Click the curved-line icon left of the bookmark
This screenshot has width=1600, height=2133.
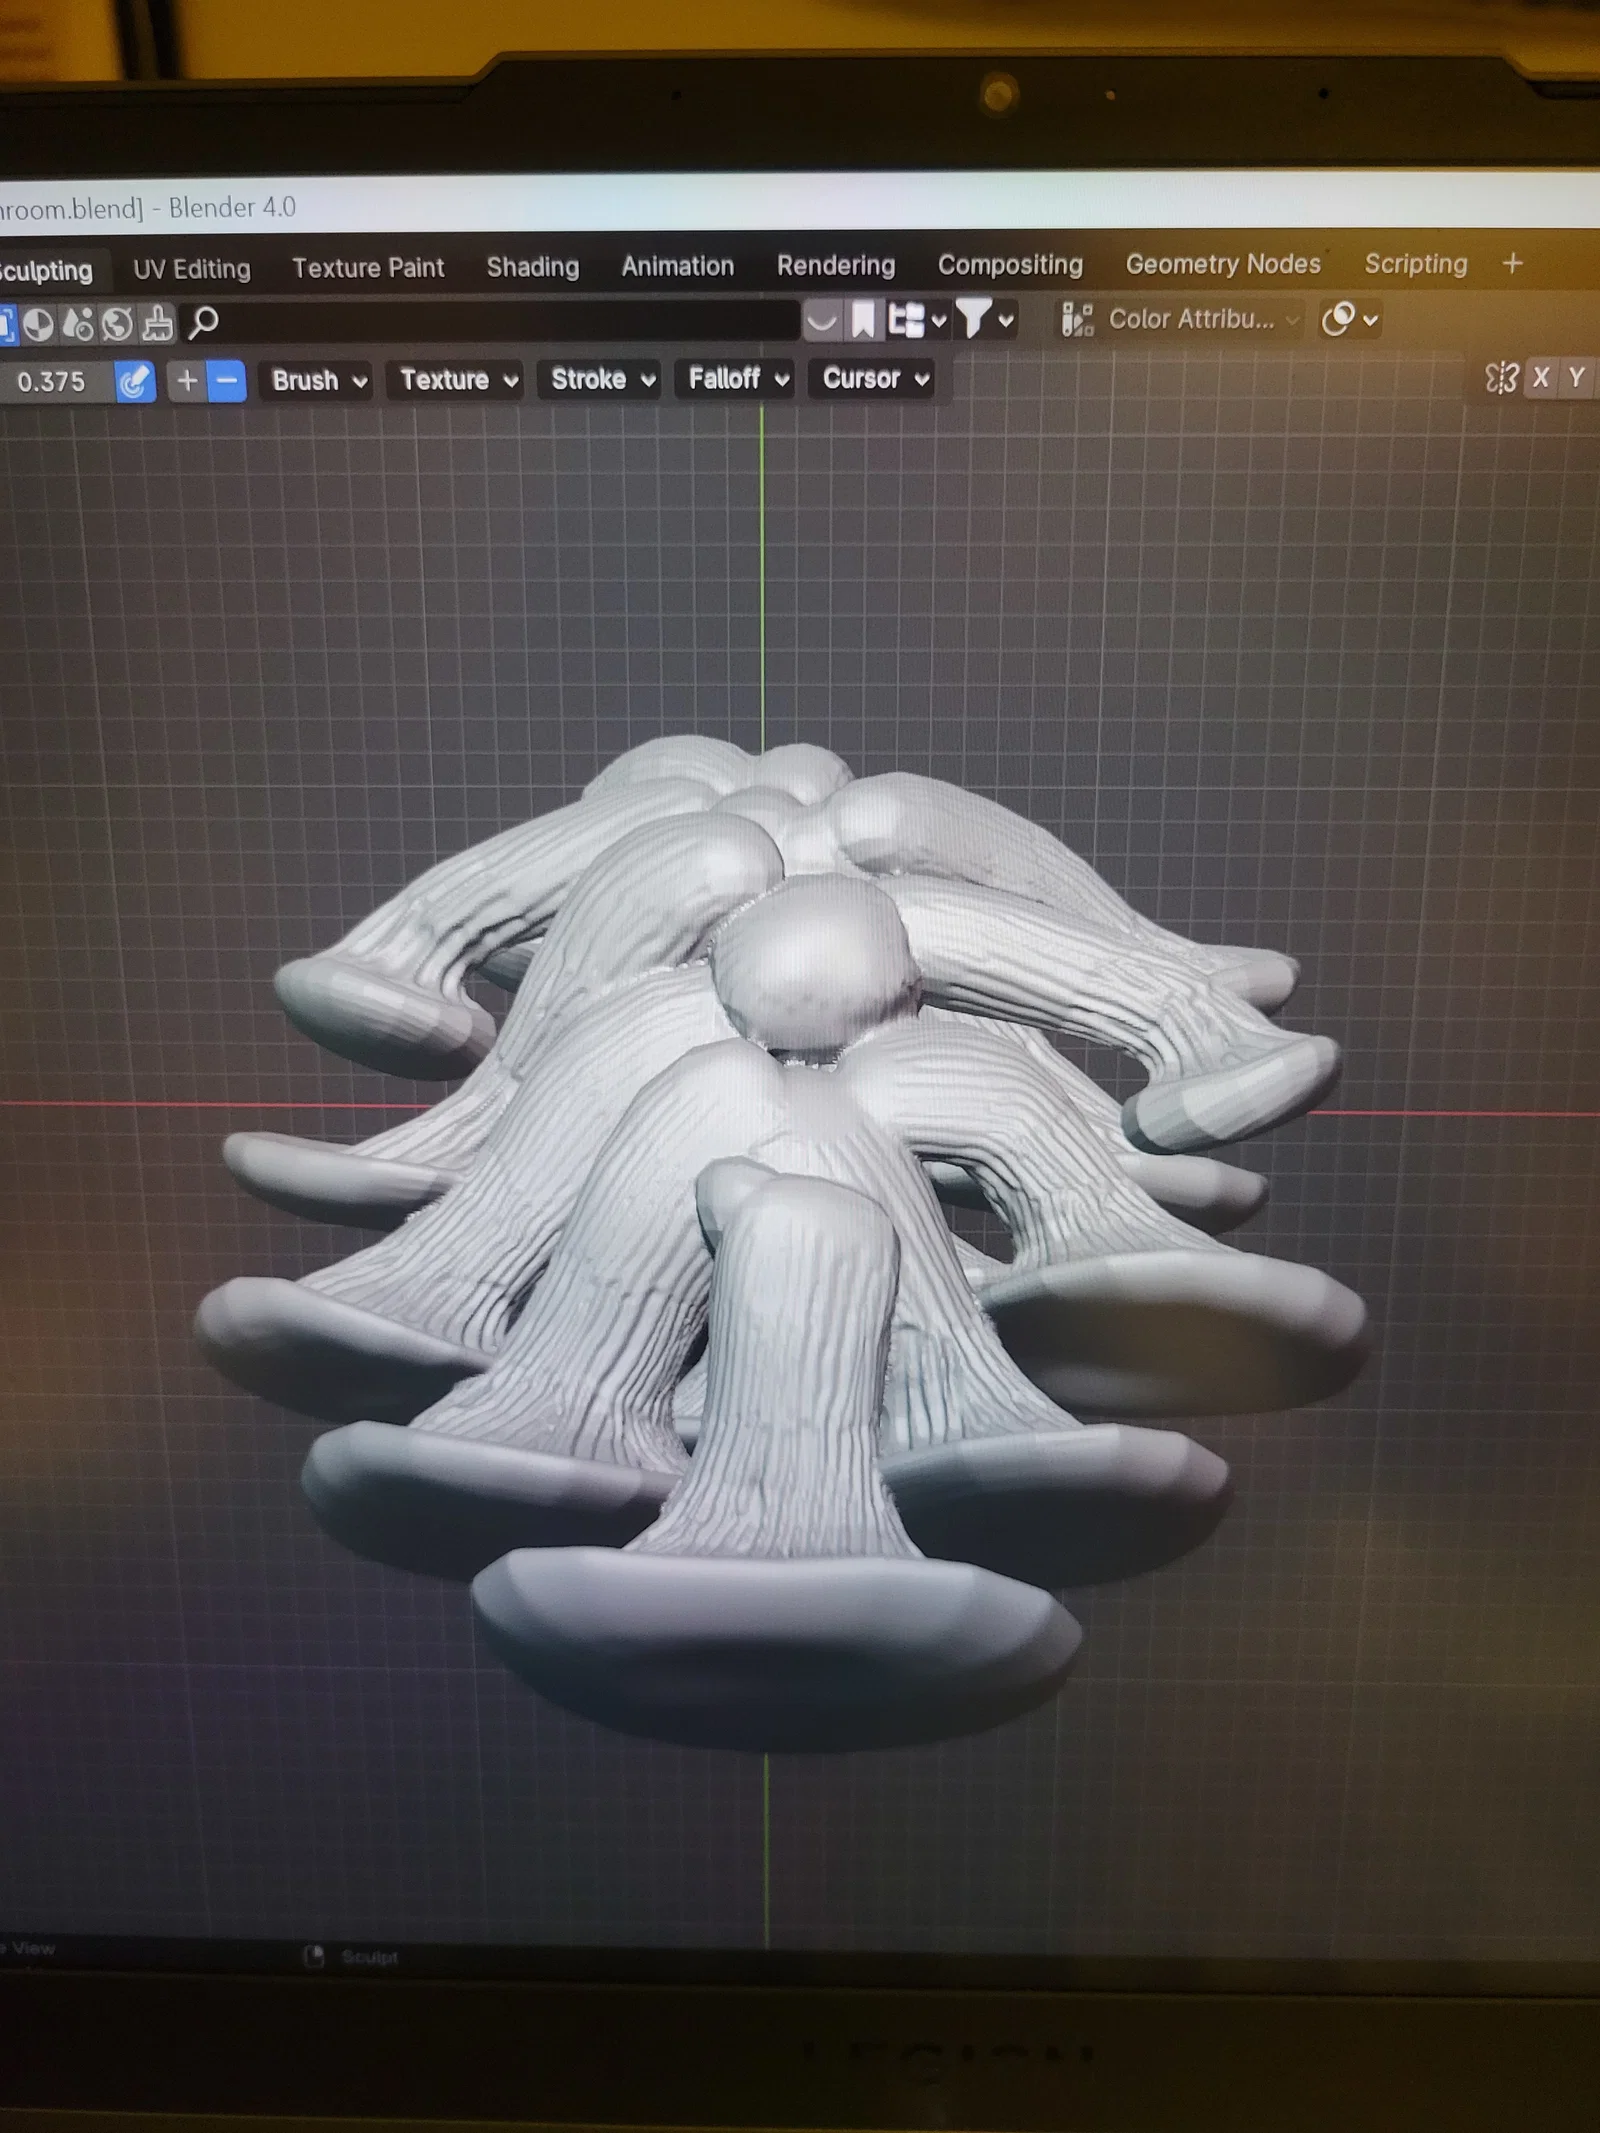[821, 321]
